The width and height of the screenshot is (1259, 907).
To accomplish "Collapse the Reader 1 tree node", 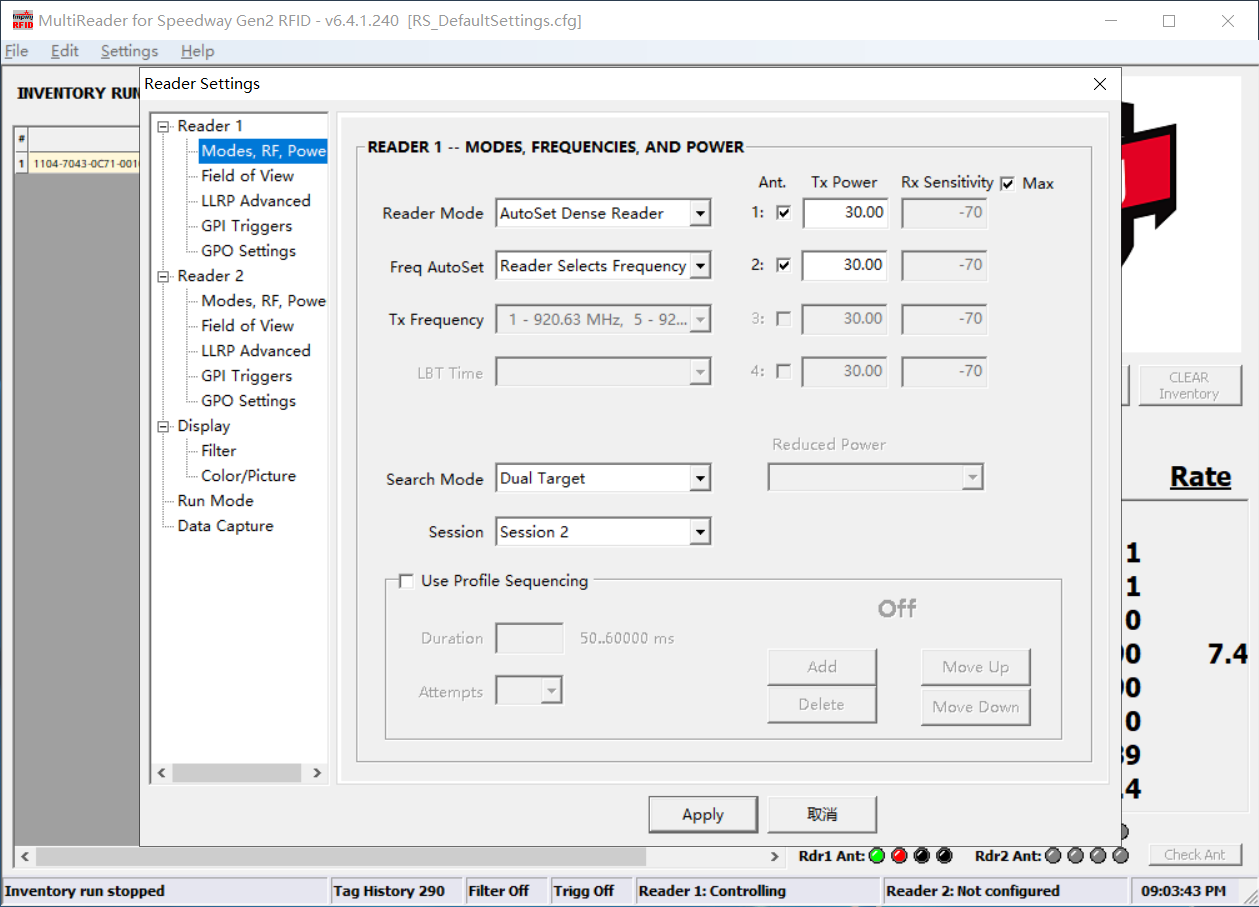I will tap(164, 126).
